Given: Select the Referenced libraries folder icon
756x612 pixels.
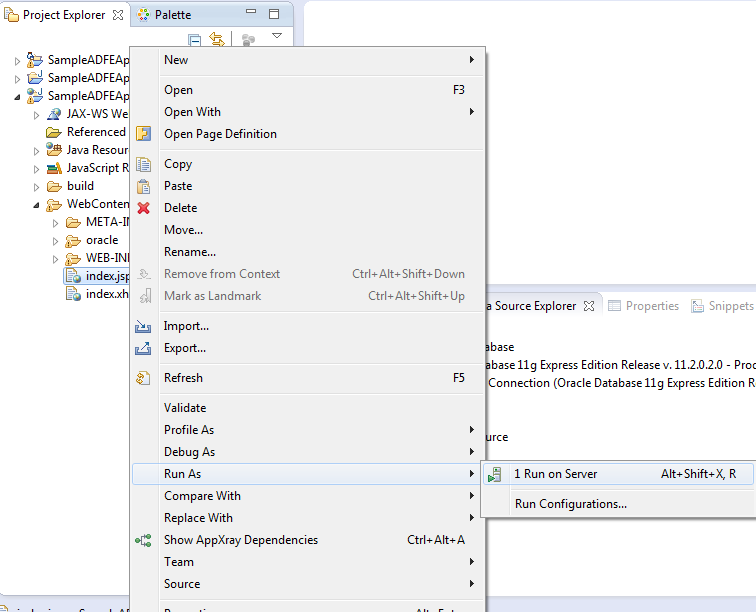Looking at the screenshot, I should point(54,132).
